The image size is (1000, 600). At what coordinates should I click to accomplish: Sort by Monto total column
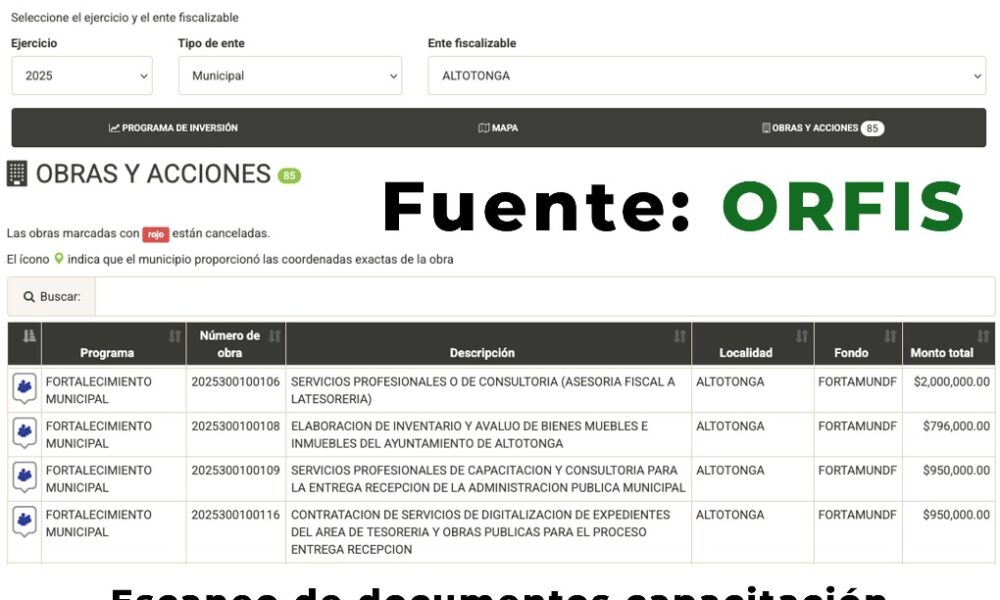point(984,336)
